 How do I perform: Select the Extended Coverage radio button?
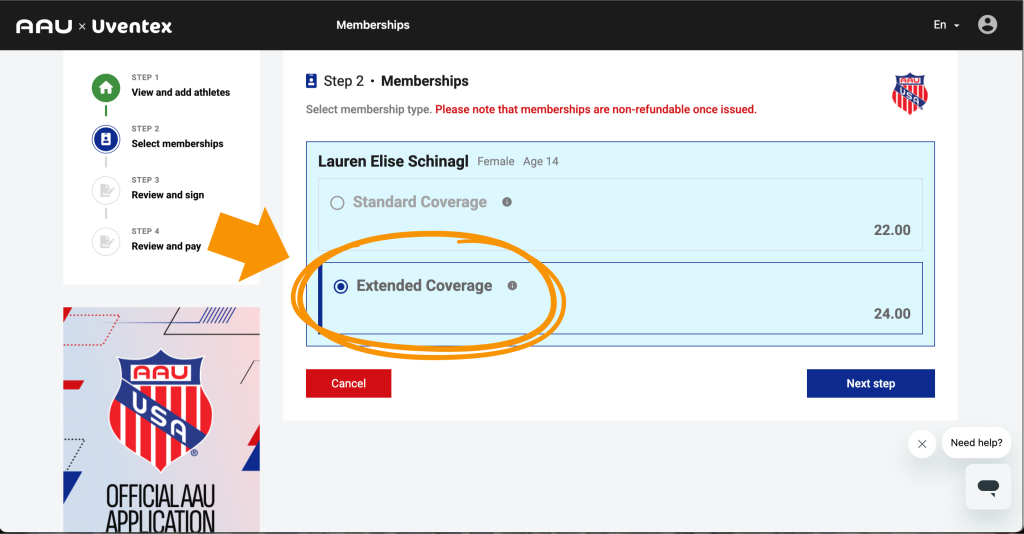click(341, 287)
